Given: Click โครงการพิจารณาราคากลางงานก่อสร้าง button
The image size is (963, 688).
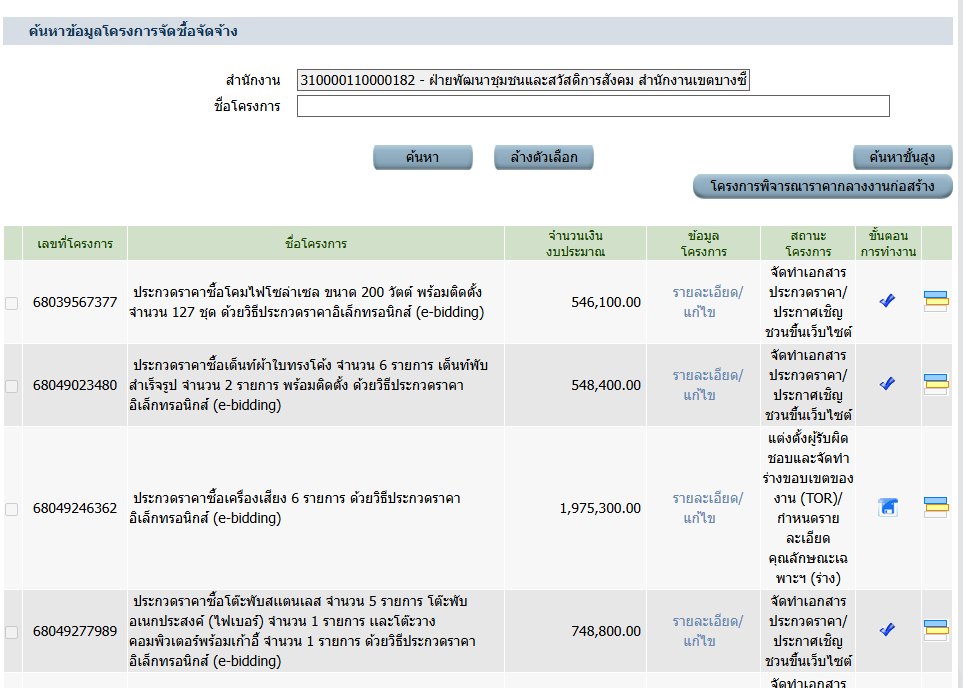Looking at the screenshot, I should [822, 186].
